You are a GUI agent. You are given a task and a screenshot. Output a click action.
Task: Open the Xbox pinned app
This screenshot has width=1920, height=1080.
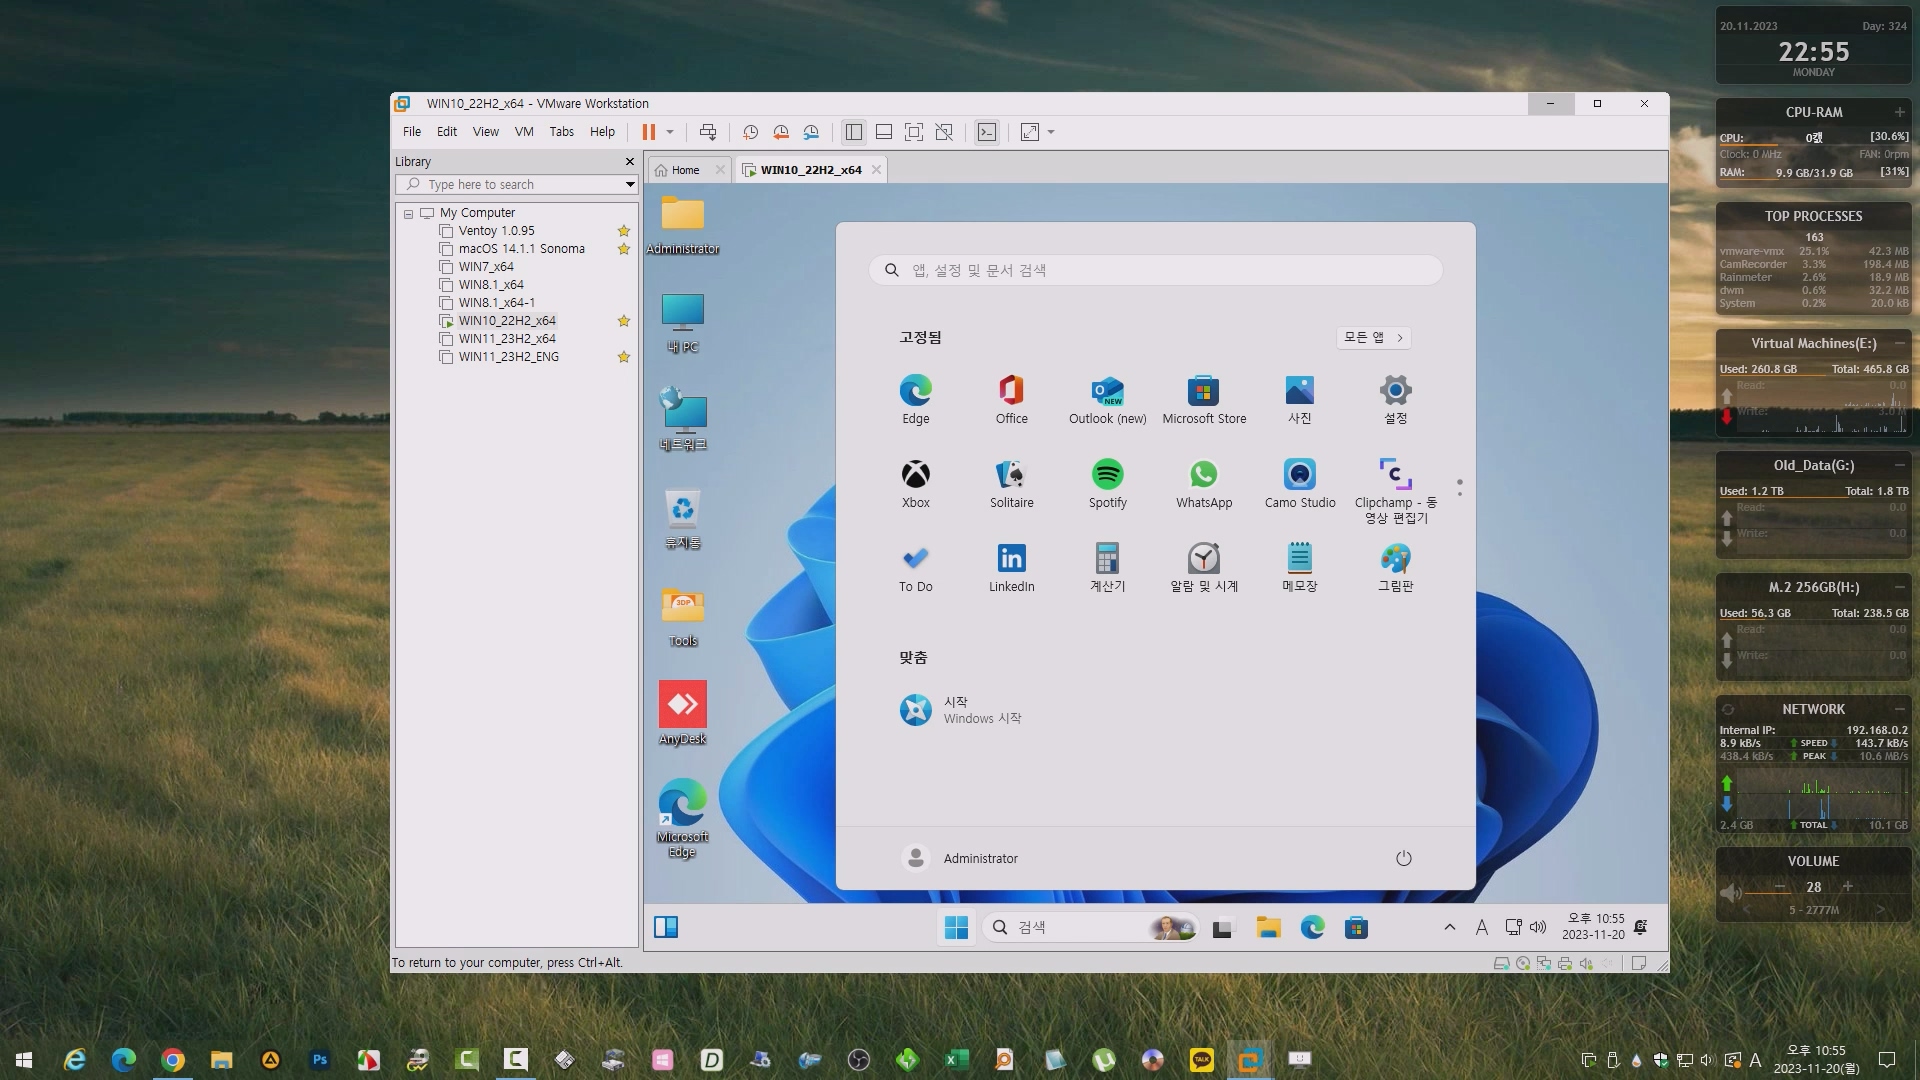pos(915,483)
